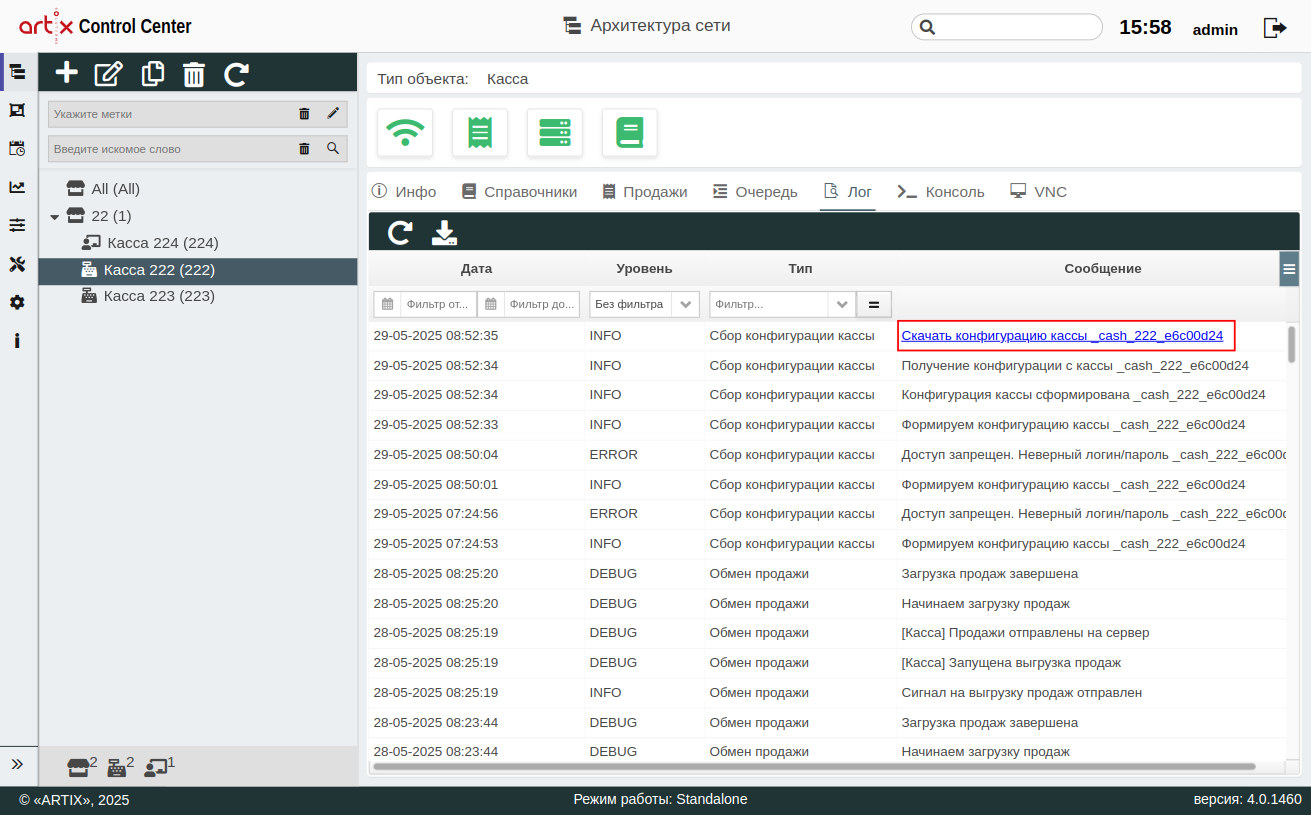Open the gear configuration sidebar icon
The width and height of the screenshot is (1311, 815).
tap(17, 302)
